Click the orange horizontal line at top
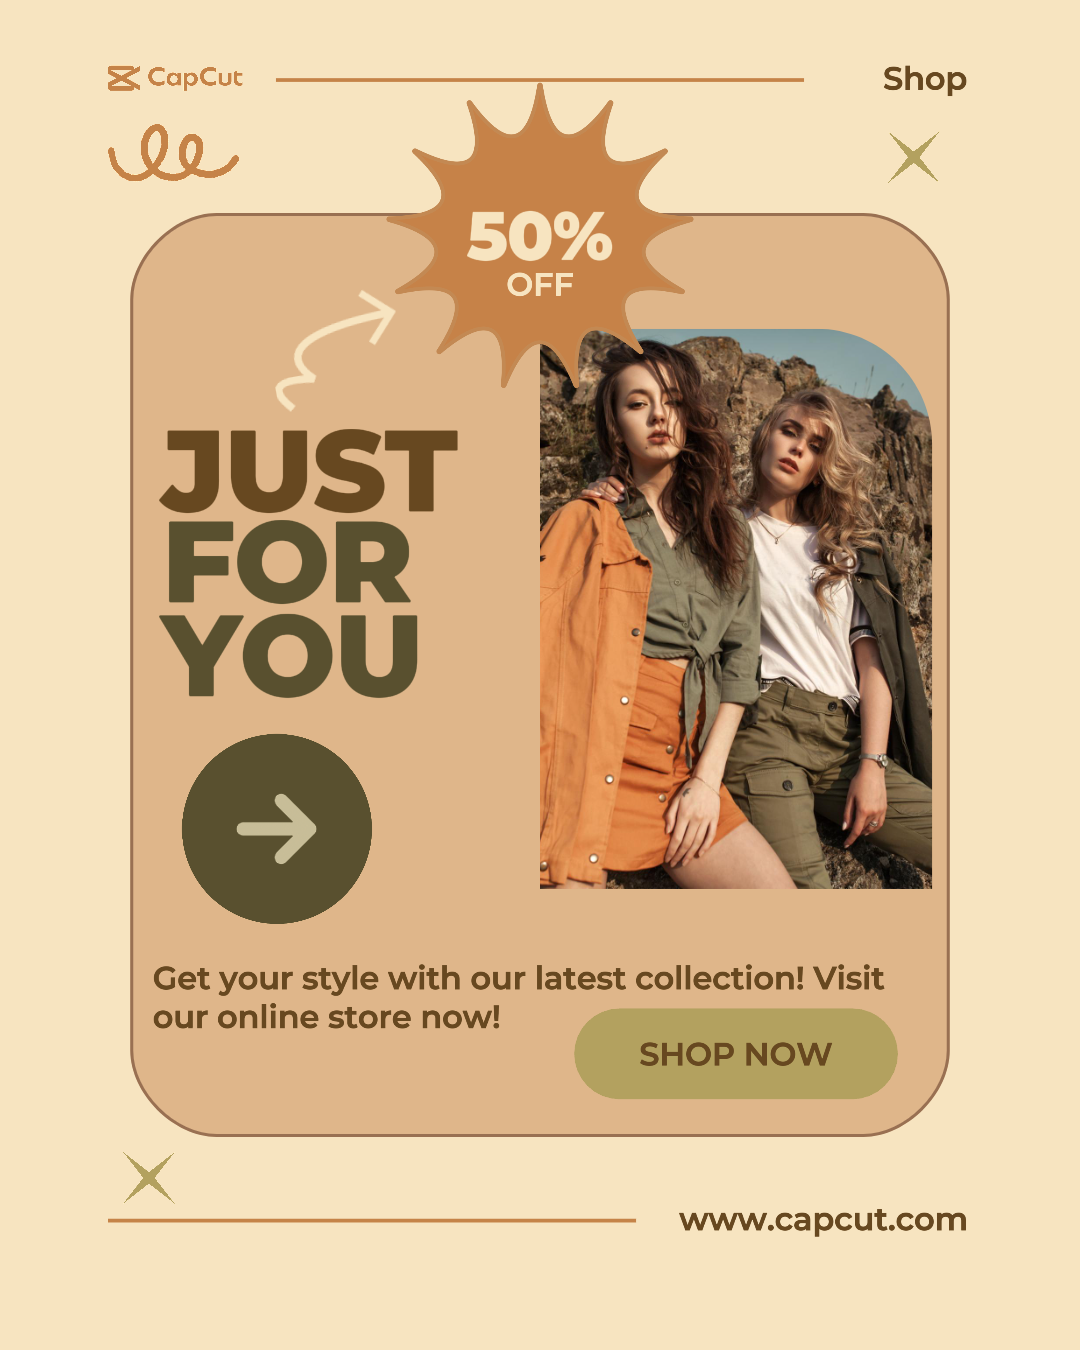 tap(540, 80)
